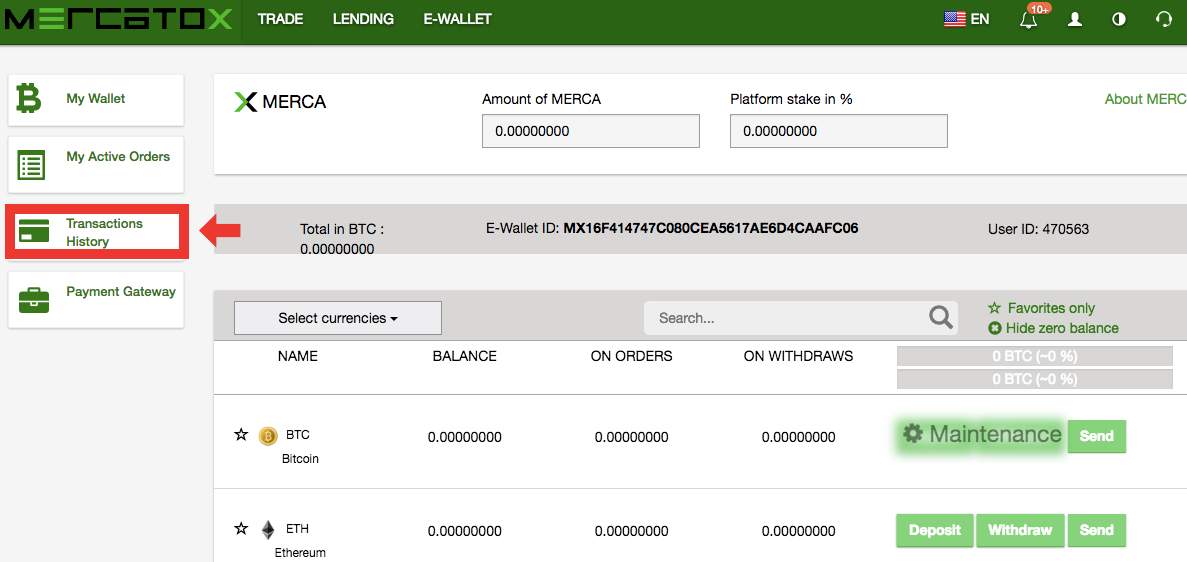
Task: Toggle the dark/light contrast theme icon
Action: tap(1119, 20)
